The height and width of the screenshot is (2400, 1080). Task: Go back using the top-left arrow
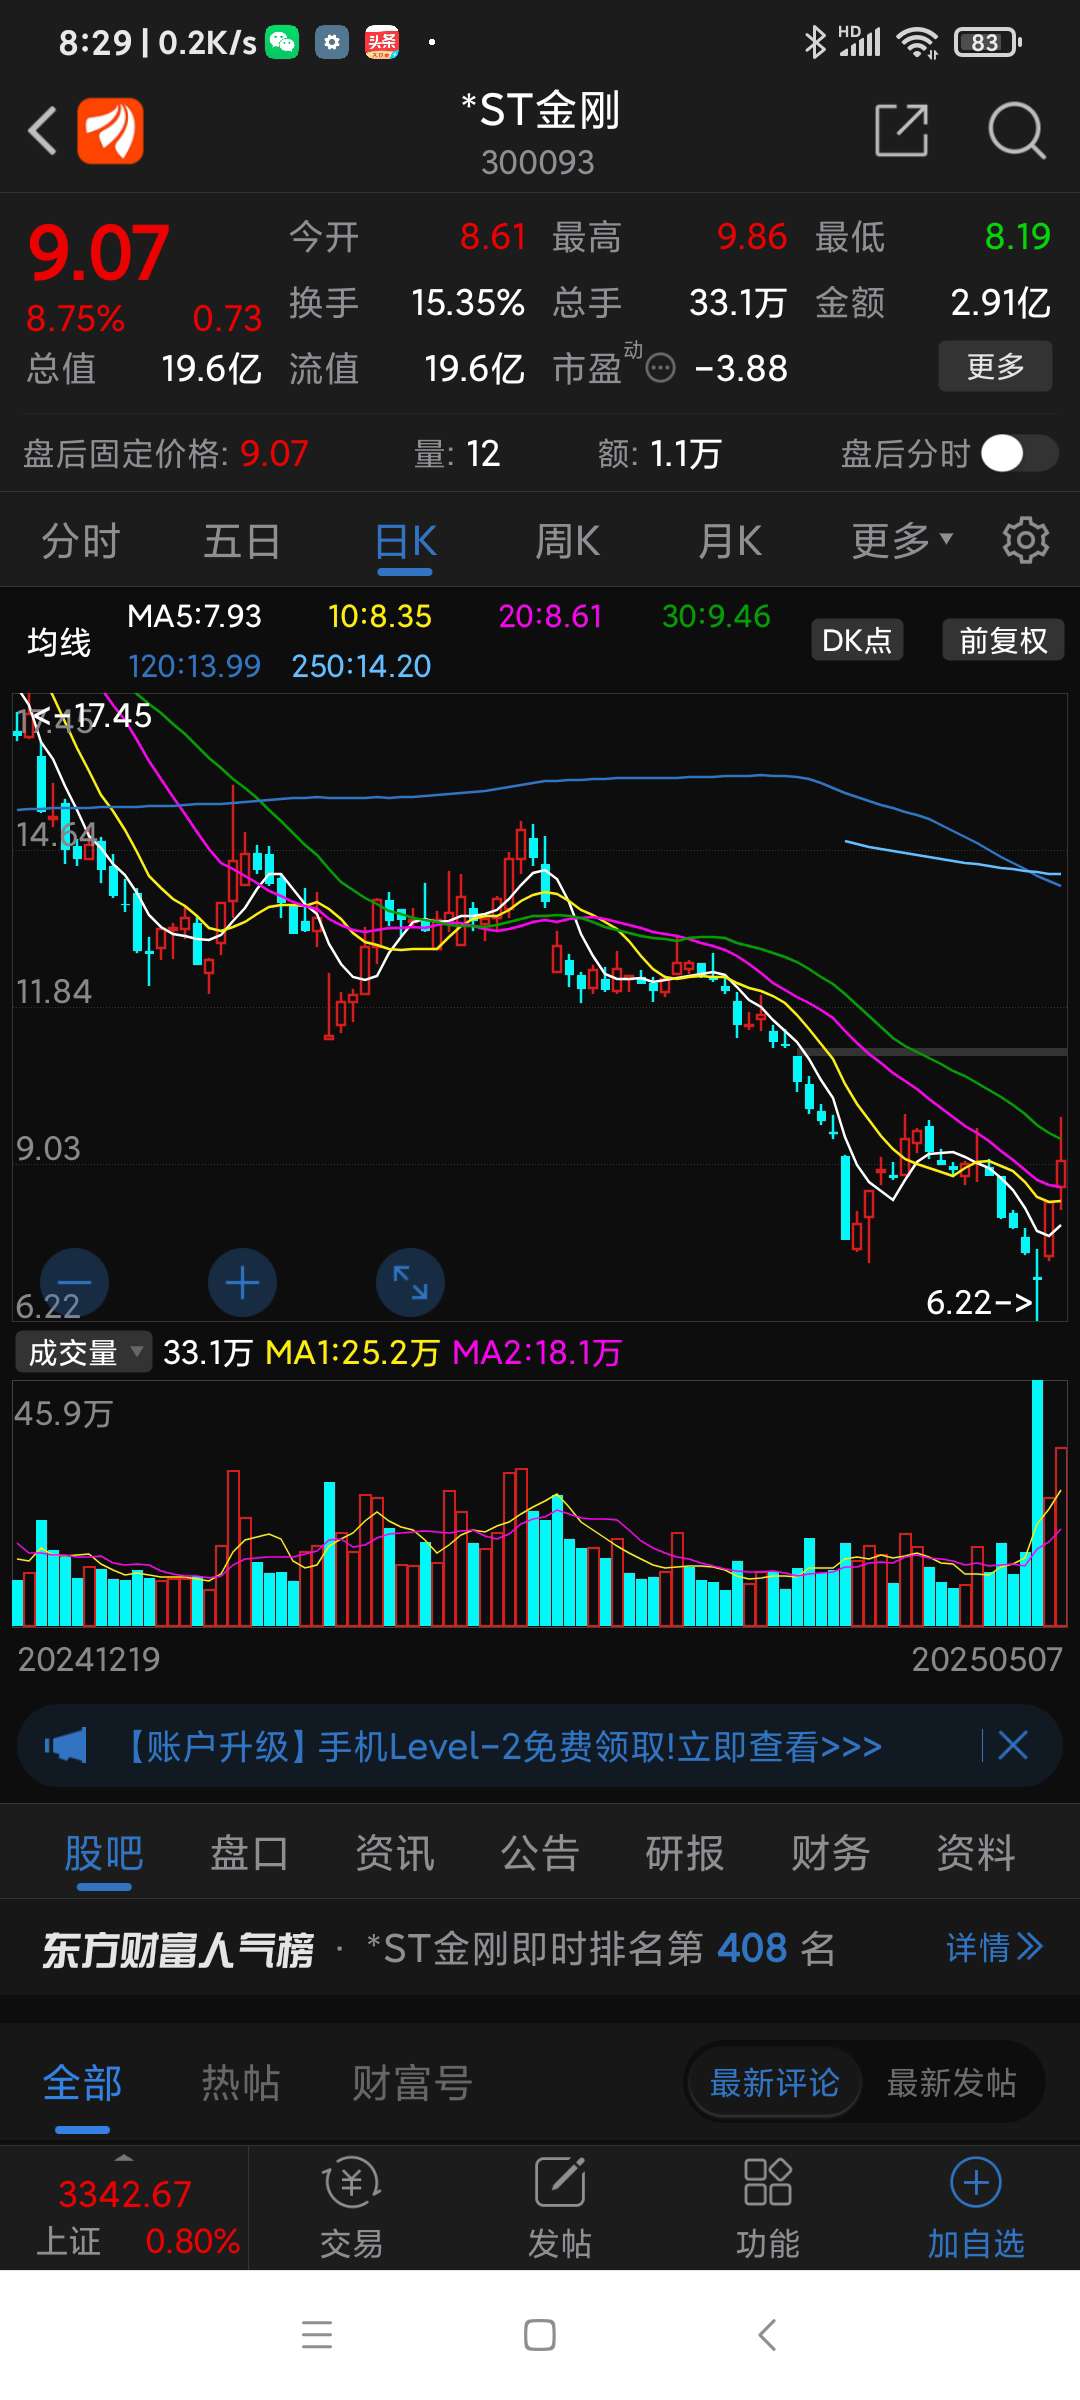42,131
